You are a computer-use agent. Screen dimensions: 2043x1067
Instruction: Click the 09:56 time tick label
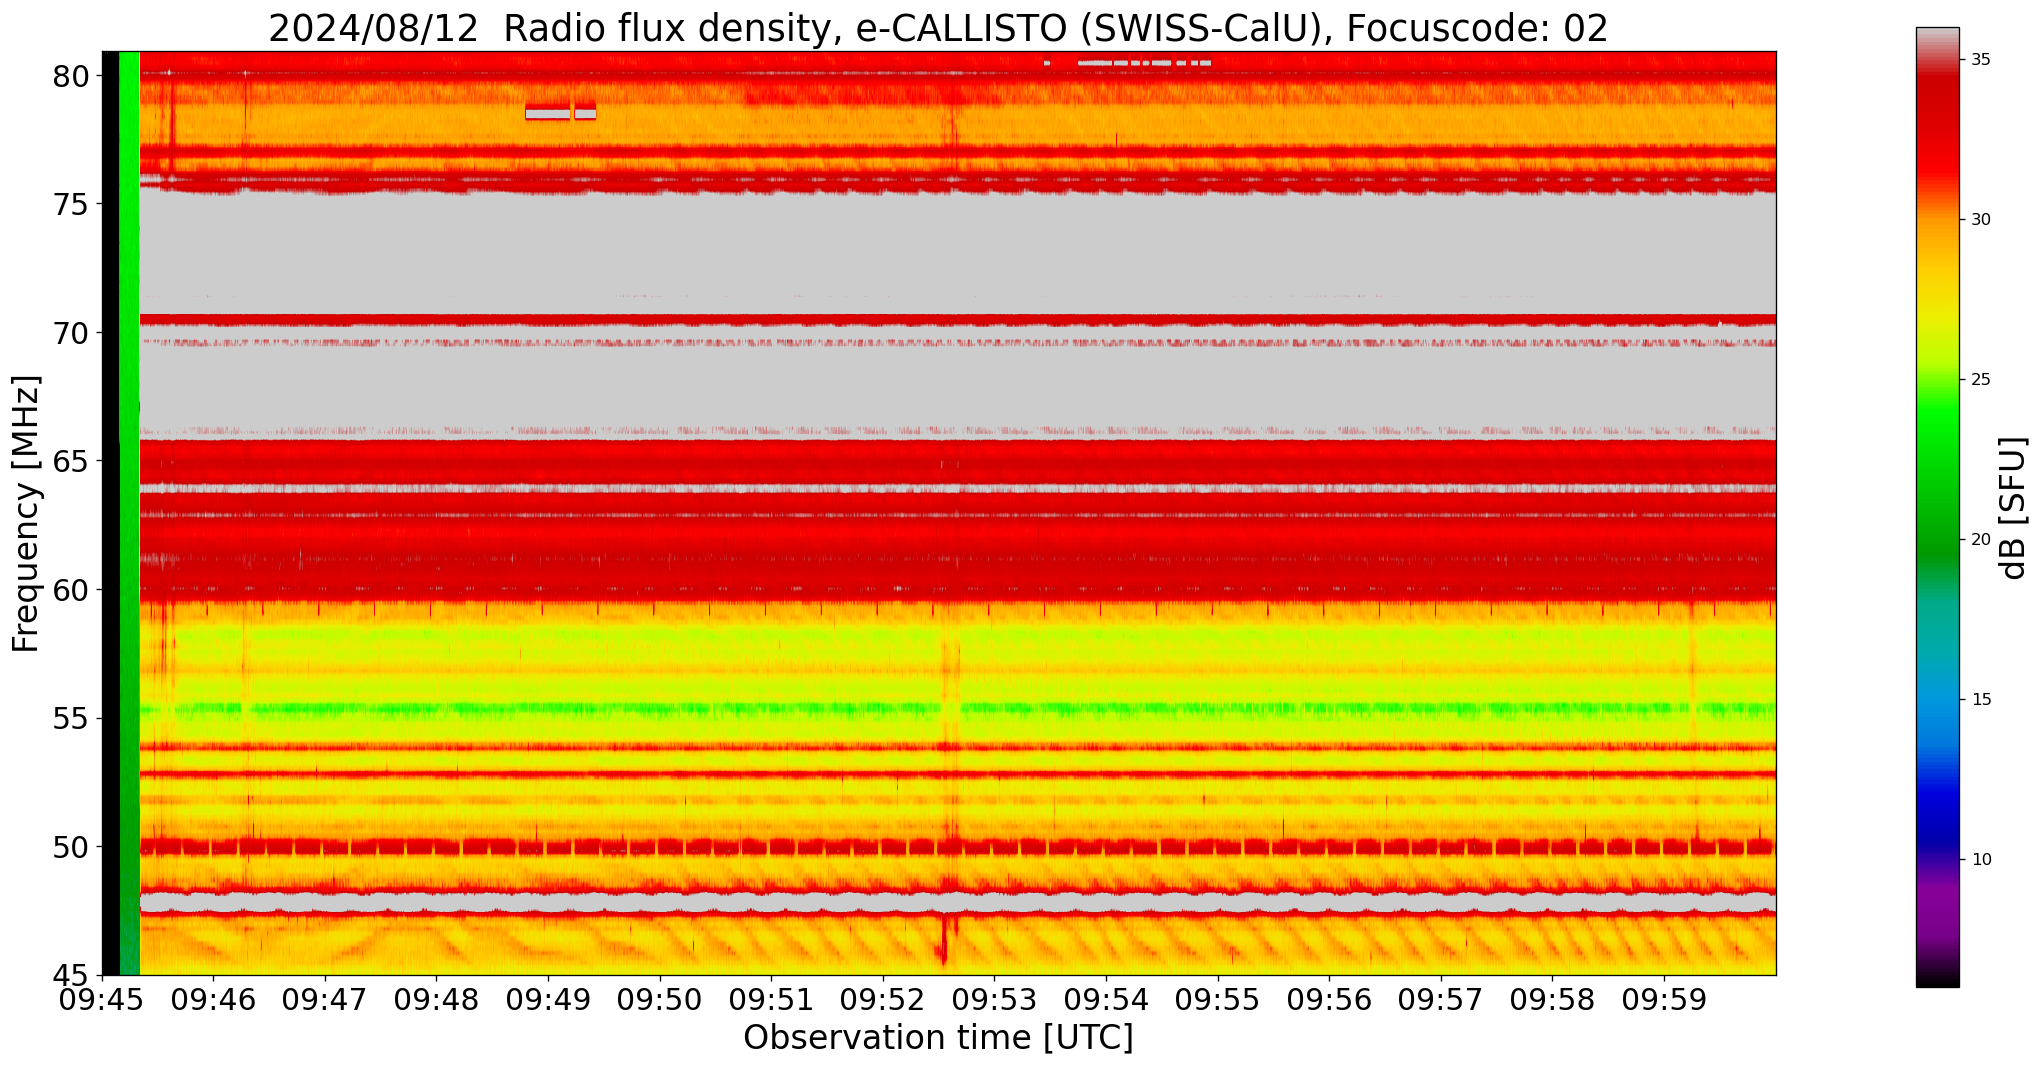click(x=1329, y=1000)
